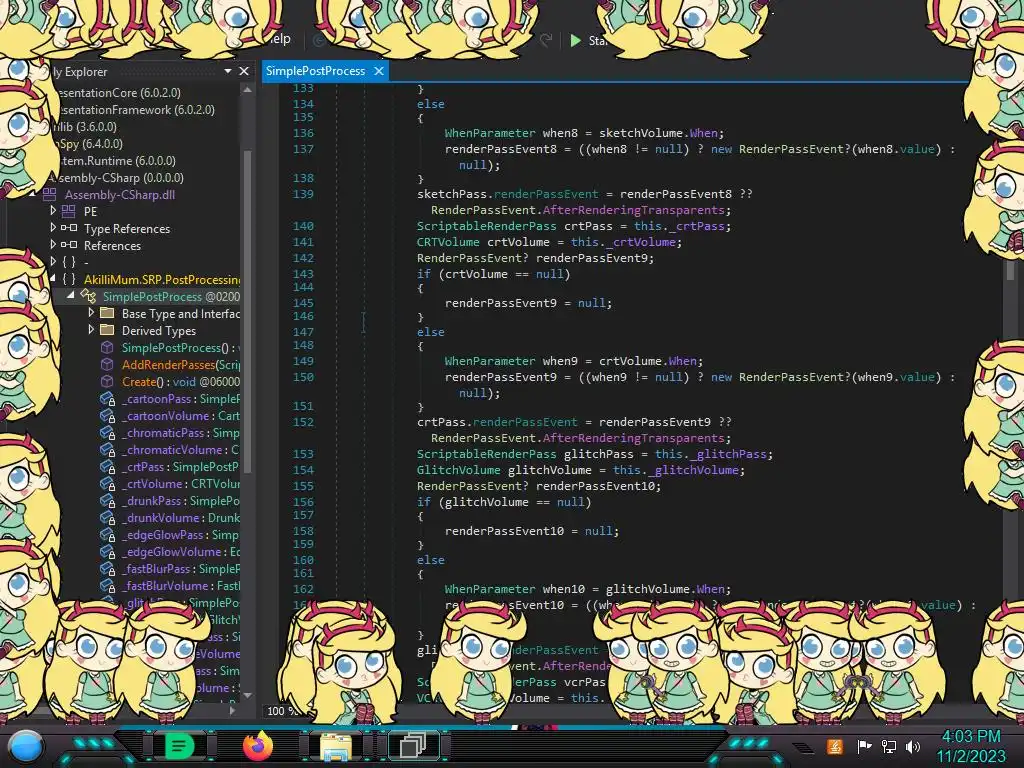This screenshot has width=1024, height=768.
Task: Expand Derived Types folder
Action: click(91, 329)
